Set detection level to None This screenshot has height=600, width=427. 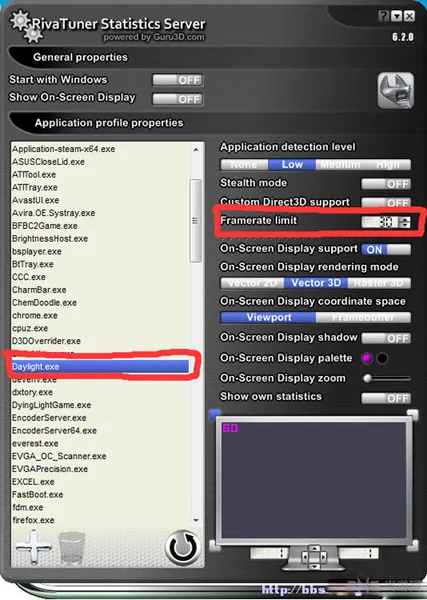click(244, 165)
